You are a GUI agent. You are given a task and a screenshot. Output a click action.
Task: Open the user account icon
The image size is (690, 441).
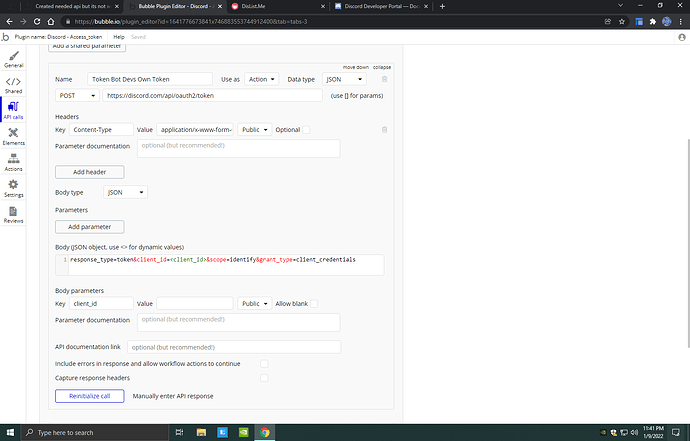click(682, 37)
